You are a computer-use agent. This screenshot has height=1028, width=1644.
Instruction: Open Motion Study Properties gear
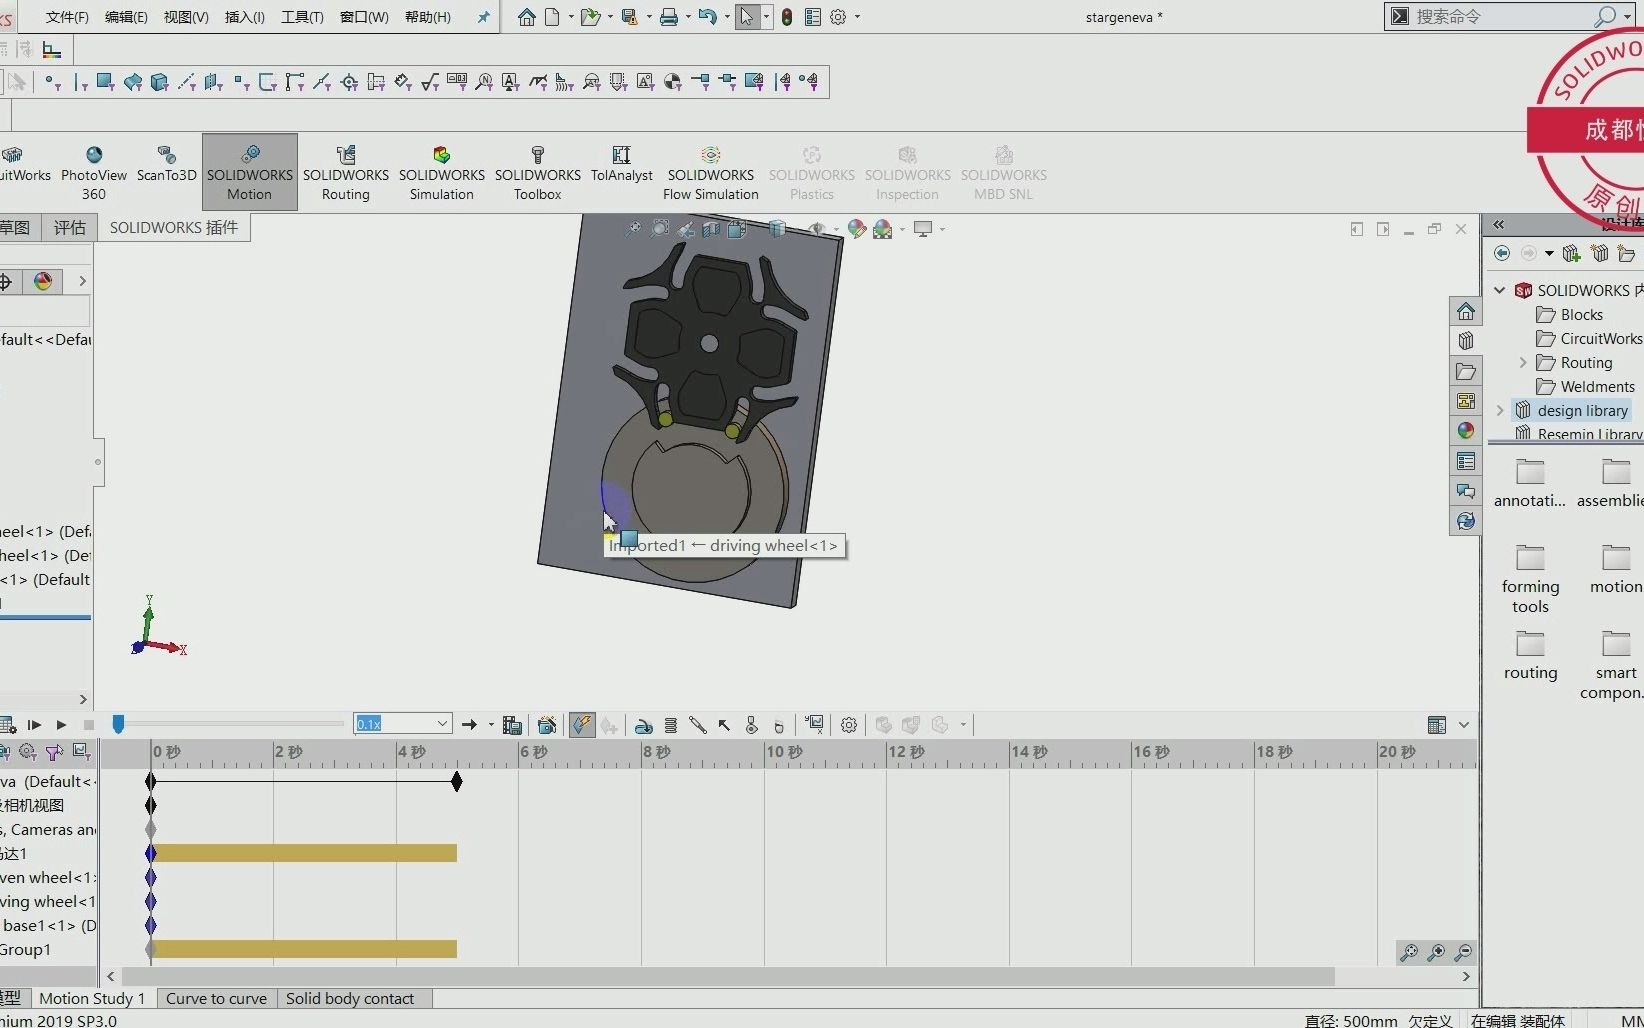pos(849,724)
